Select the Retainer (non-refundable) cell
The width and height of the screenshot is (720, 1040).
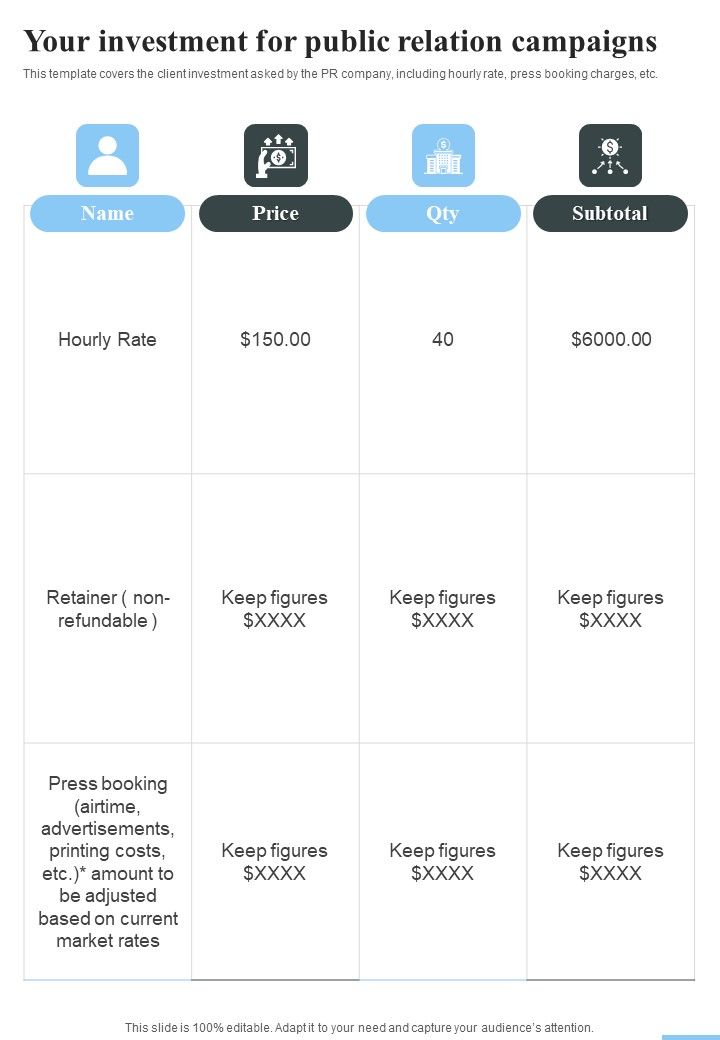pyautogui.click(x=108, y=609)
